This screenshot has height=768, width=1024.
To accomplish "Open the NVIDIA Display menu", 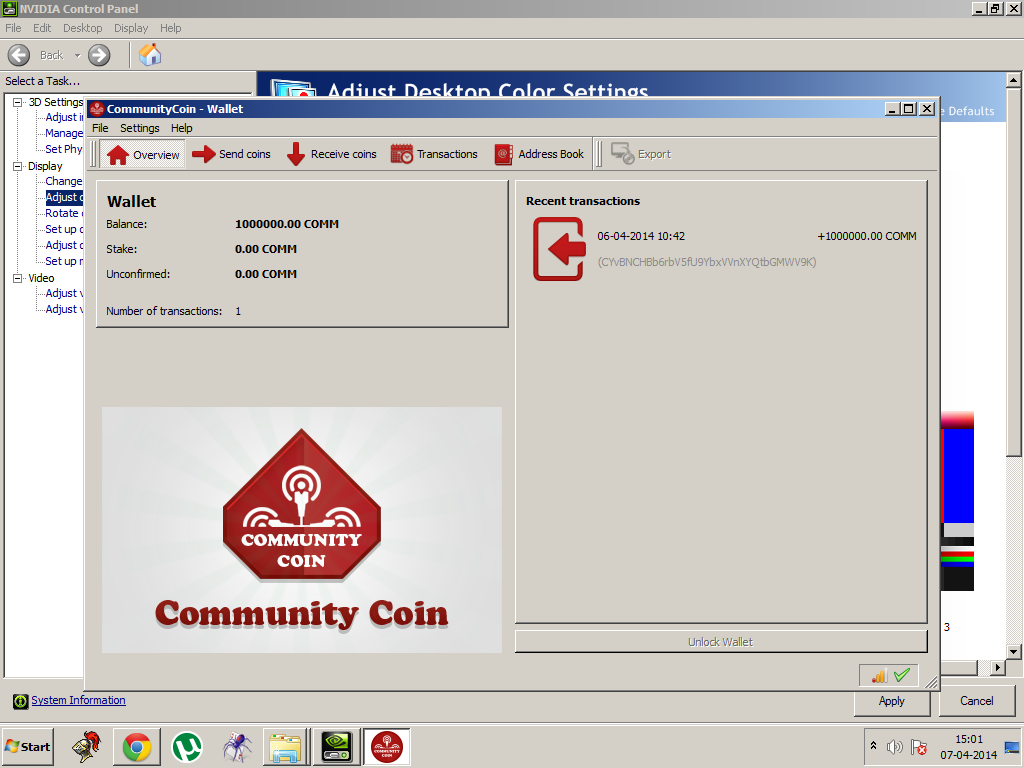I will [x=131, y=28].
